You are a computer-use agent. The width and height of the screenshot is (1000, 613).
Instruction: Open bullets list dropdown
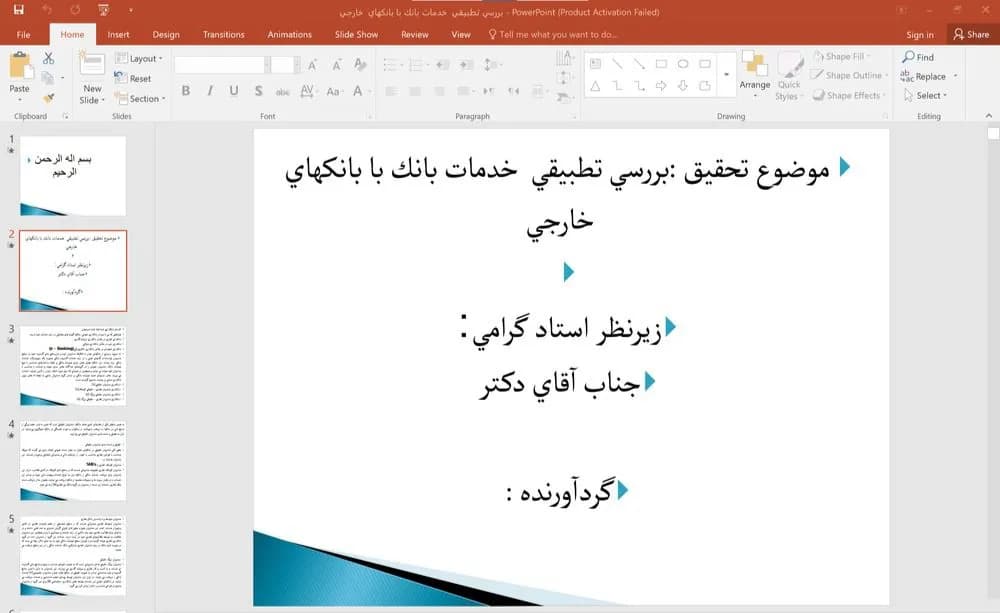(393, 64)
